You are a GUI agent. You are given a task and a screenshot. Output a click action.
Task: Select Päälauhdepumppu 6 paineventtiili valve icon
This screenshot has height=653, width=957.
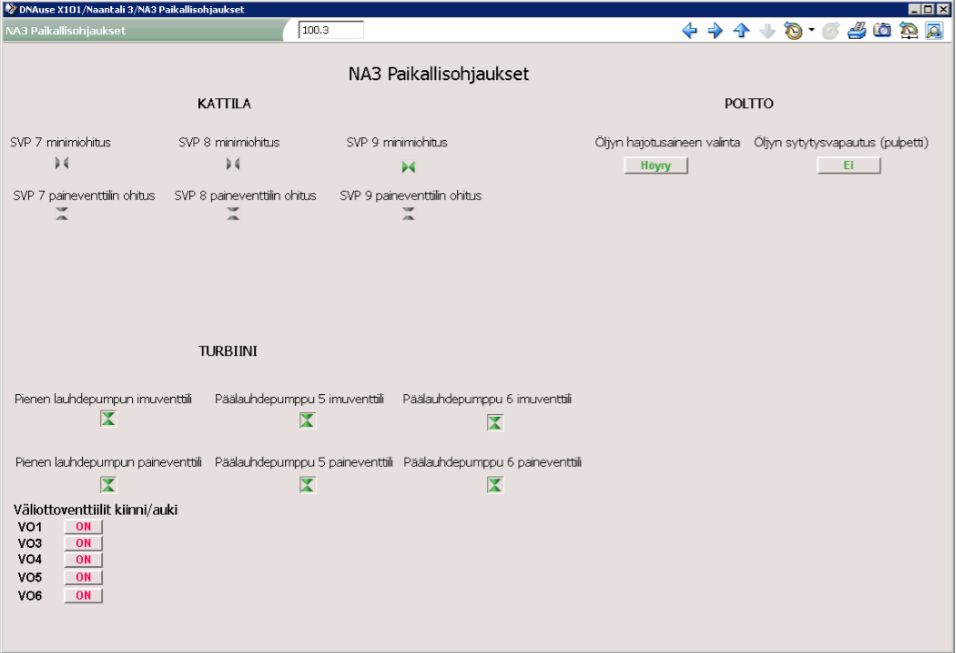click(495, 485)
